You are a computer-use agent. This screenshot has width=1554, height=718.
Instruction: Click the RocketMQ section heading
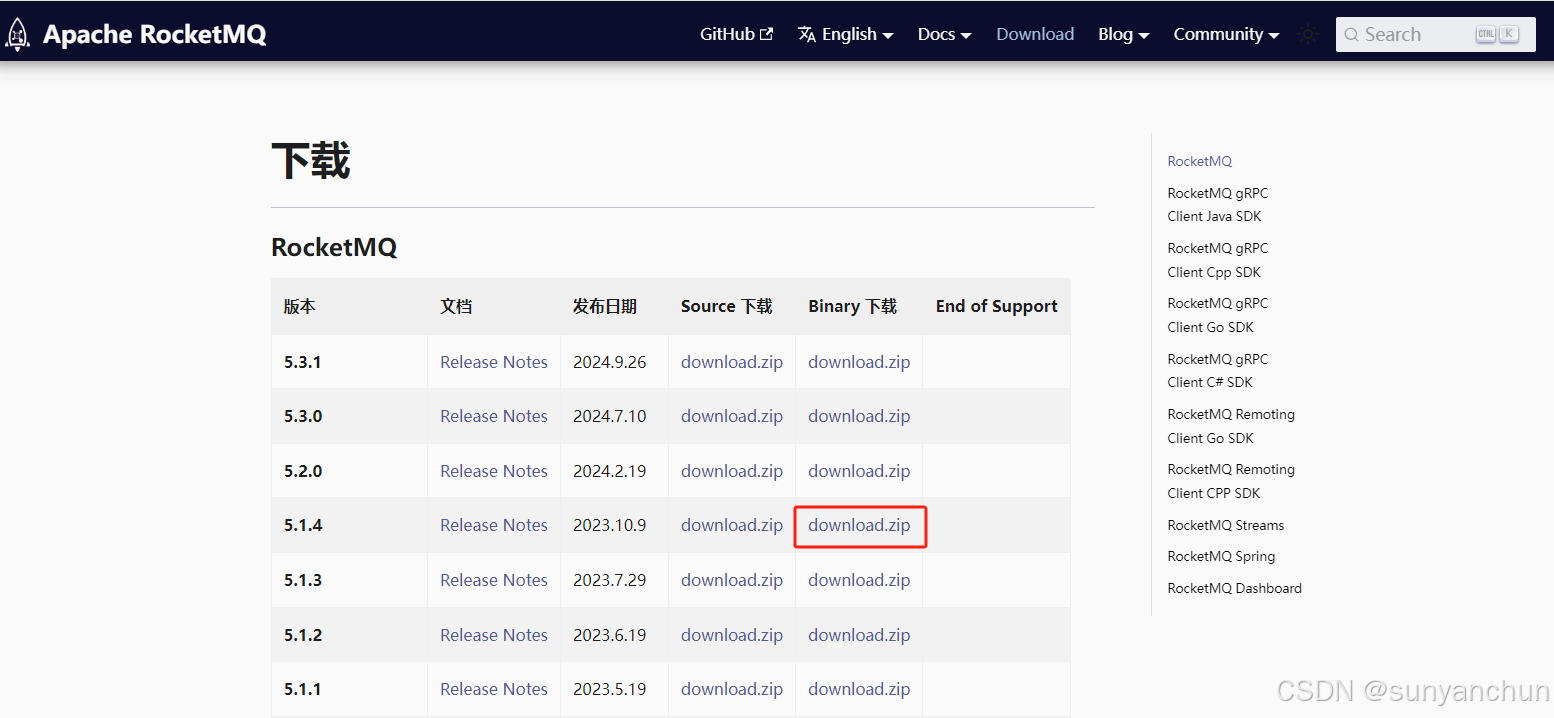click(x=334, y=247)
